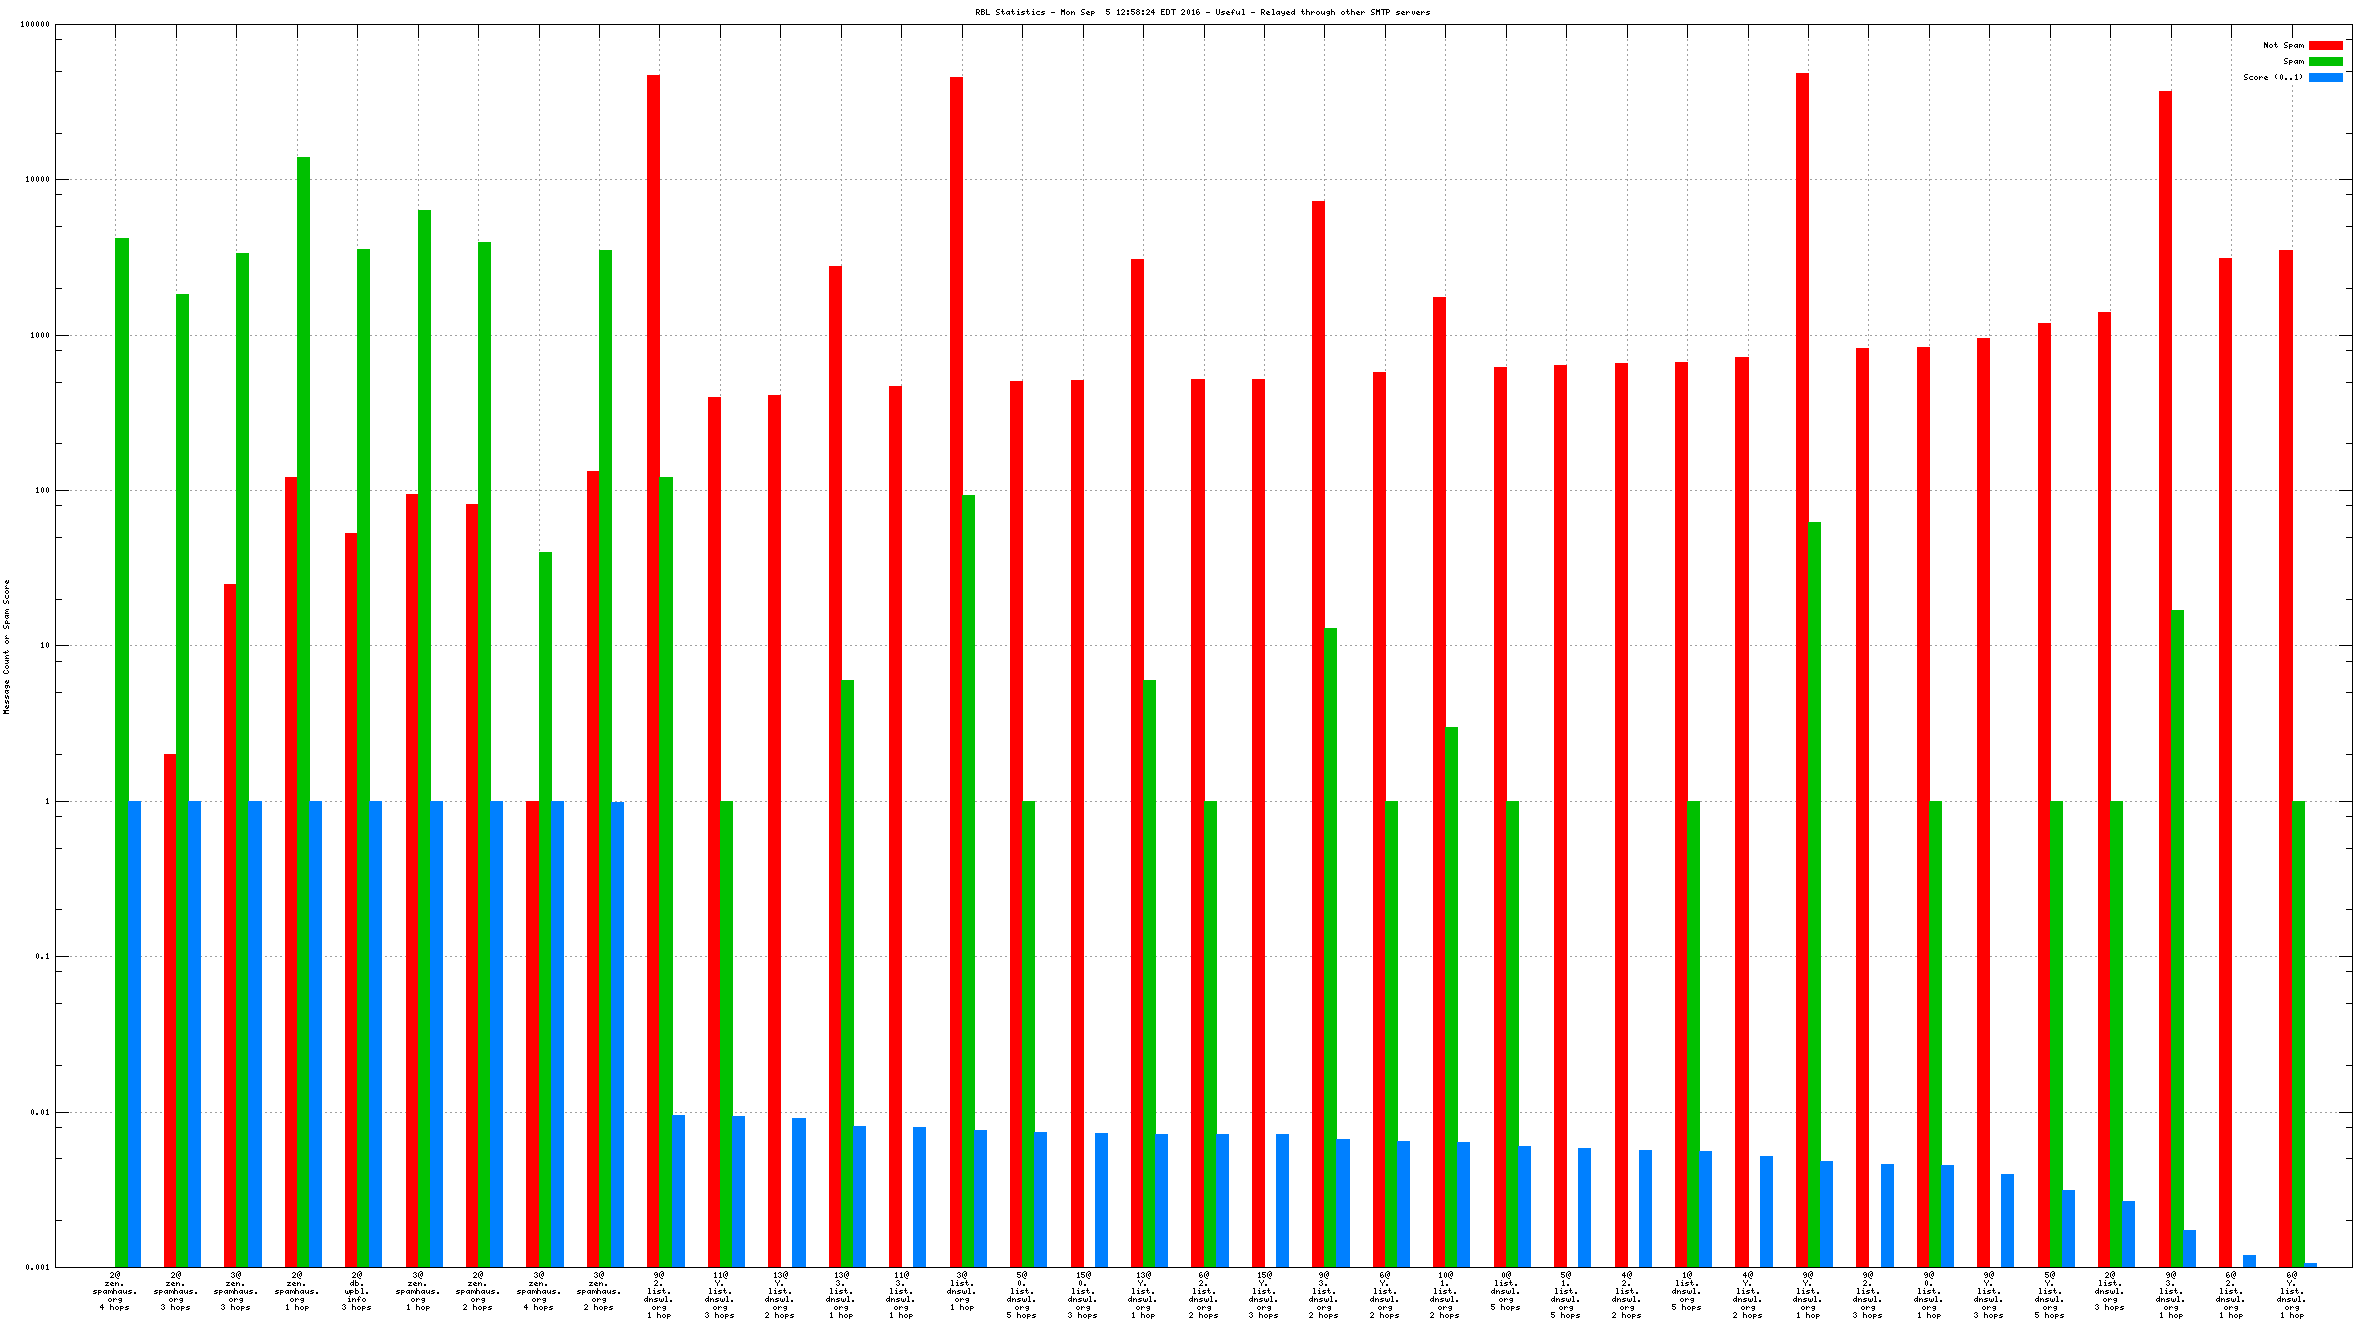The width and height of the screenshot is (2368, 1332).
Task: Click the red Not Spam legend swatch
Action: coord(2325,45)
